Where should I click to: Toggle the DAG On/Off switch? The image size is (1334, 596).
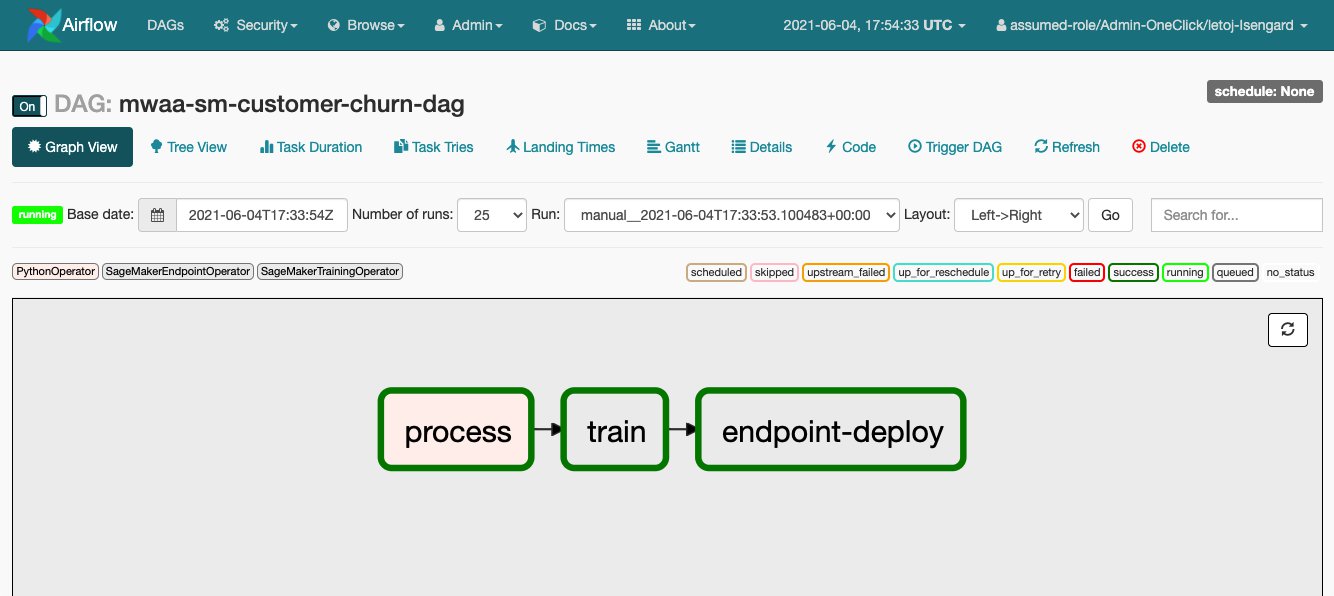29,106
